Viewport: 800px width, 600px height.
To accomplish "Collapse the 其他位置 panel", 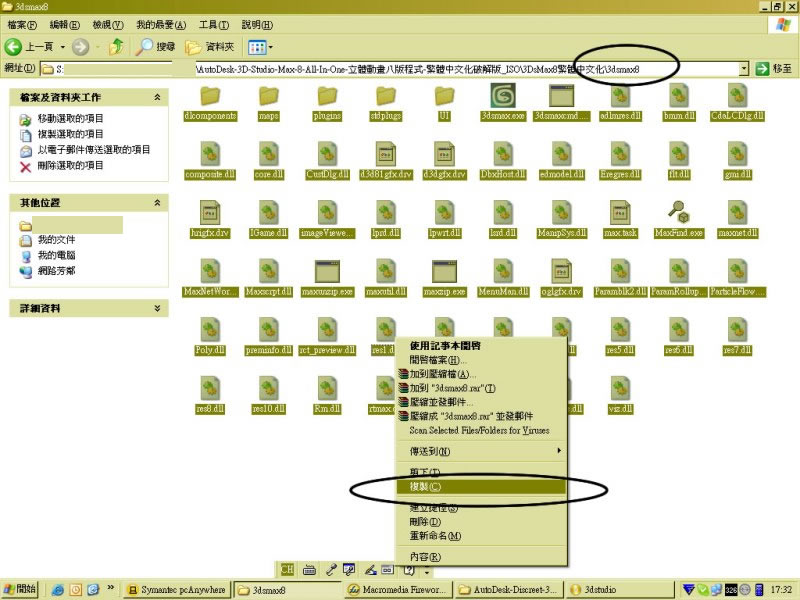I will click(157, 203).
